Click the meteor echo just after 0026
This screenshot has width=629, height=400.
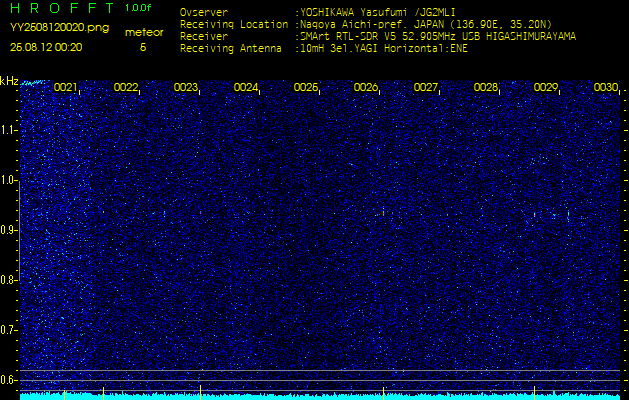[x=383, y=212]
